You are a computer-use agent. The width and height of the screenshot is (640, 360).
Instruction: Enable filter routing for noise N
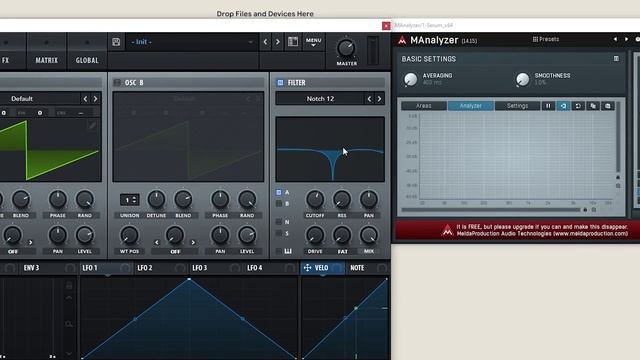tap(279, 222)
